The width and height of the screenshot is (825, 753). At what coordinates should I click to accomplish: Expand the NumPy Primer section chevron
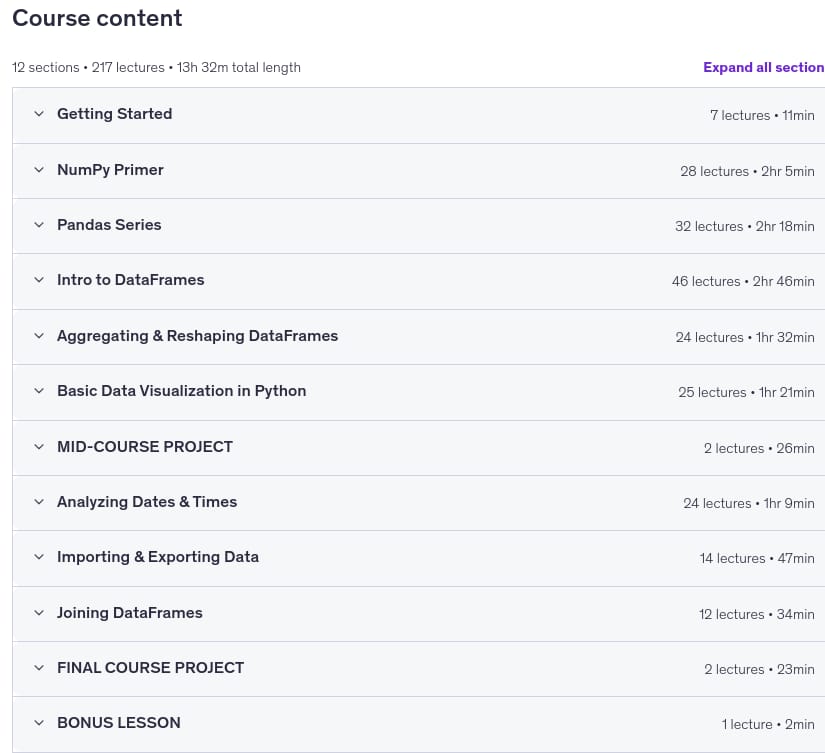point(39,169)
